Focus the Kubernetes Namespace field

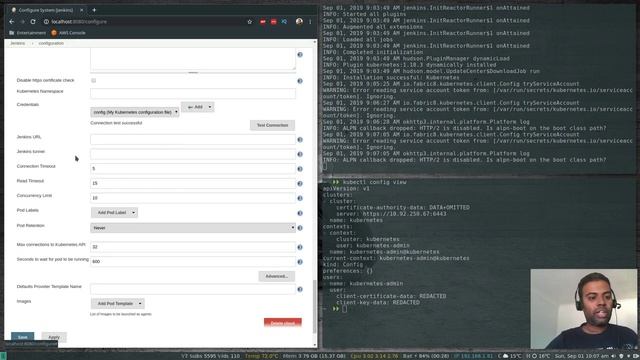point(193,93)
